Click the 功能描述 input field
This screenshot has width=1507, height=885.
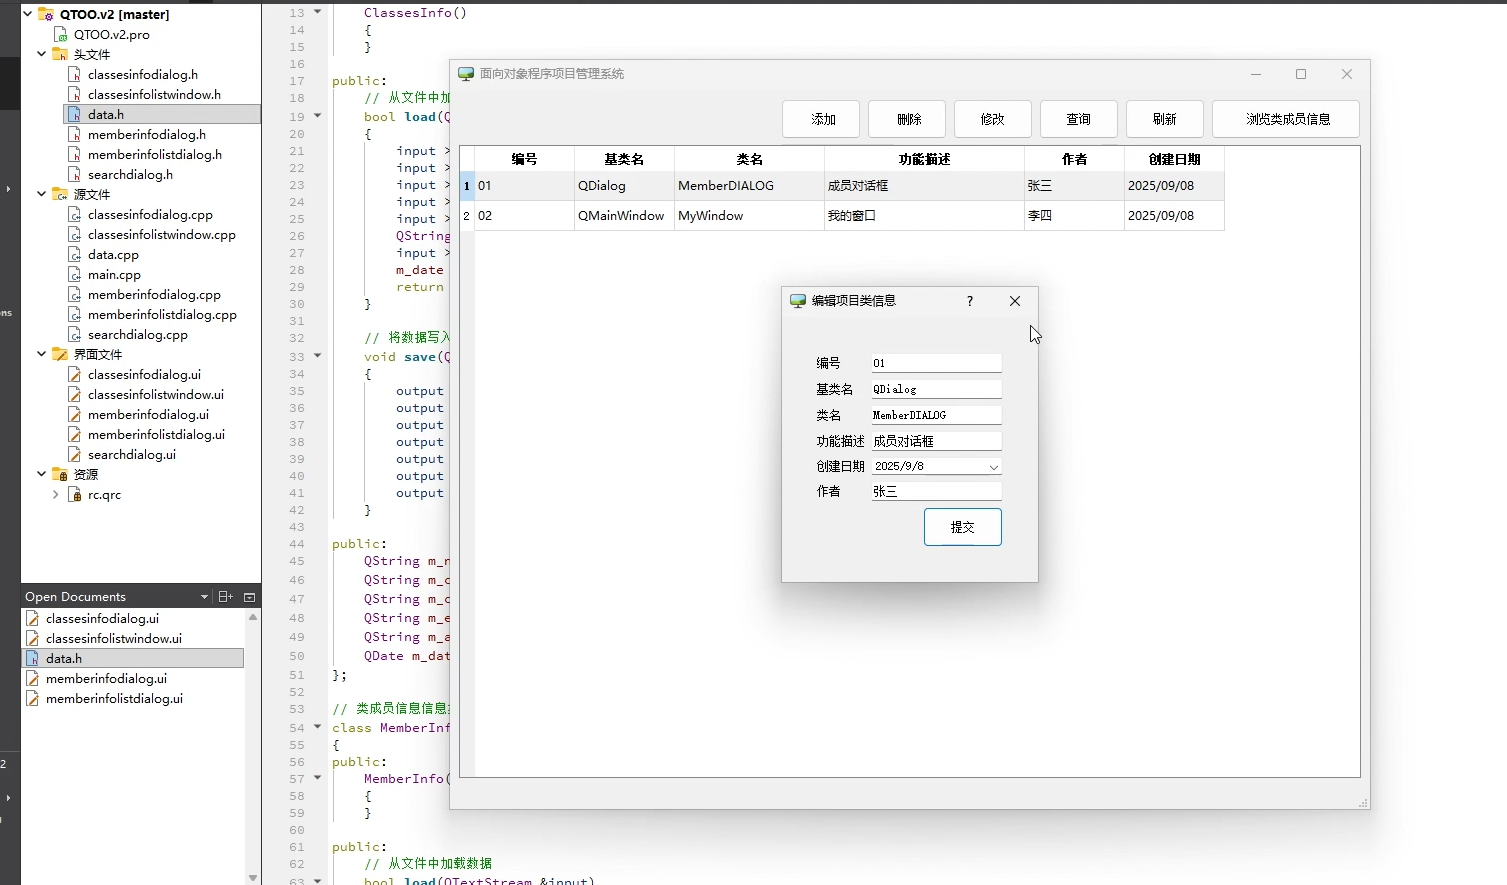click(936, 441)
